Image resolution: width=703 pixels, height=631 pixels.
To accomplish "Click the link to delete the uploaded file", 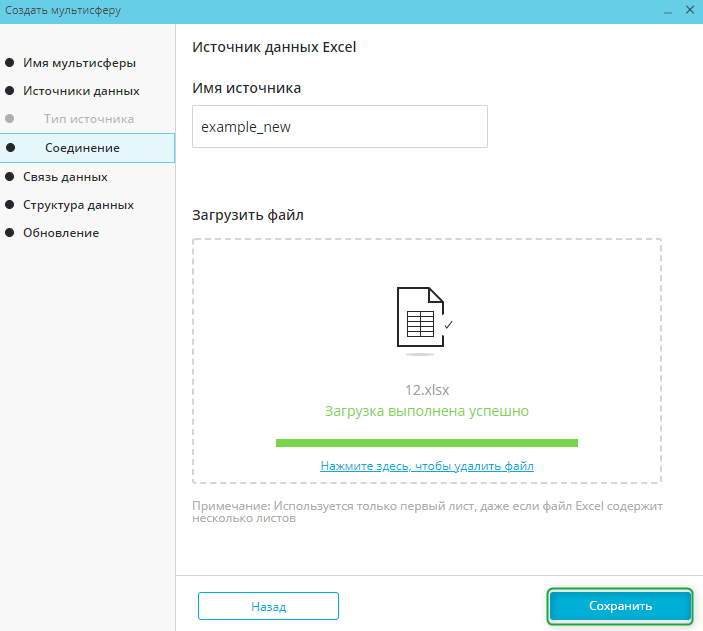I will click(x=427, y=466).
